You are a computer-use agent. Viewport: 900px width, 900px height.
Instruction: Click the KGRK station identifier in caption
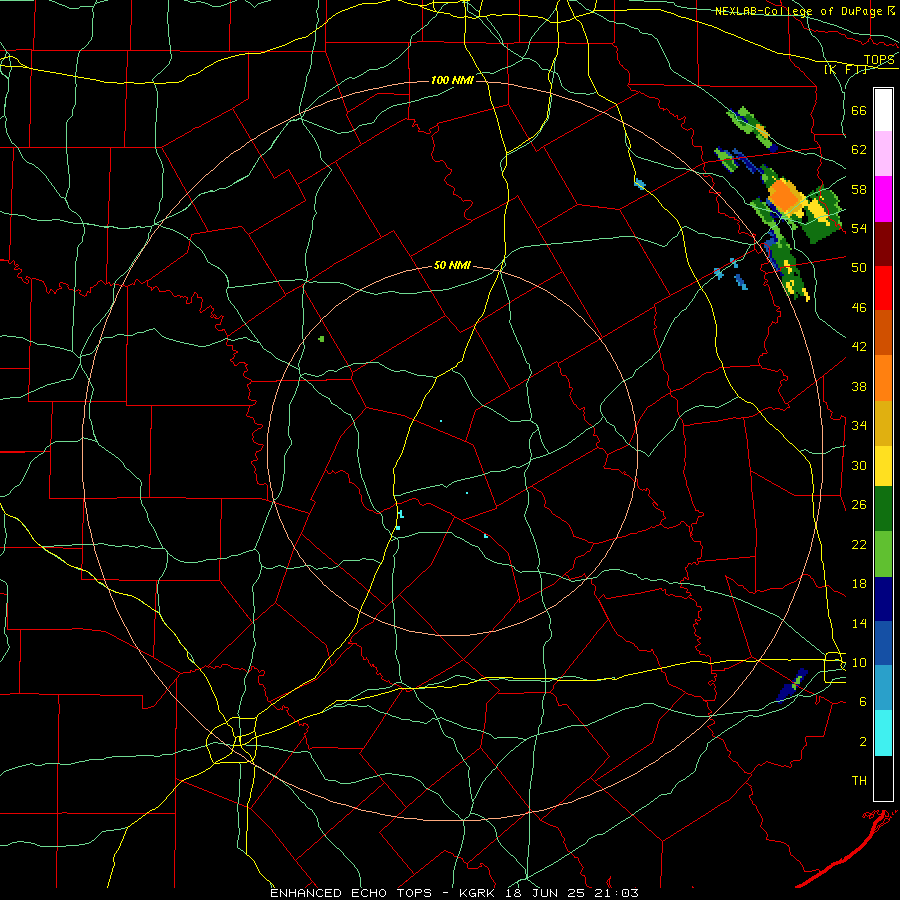[480, 893]
